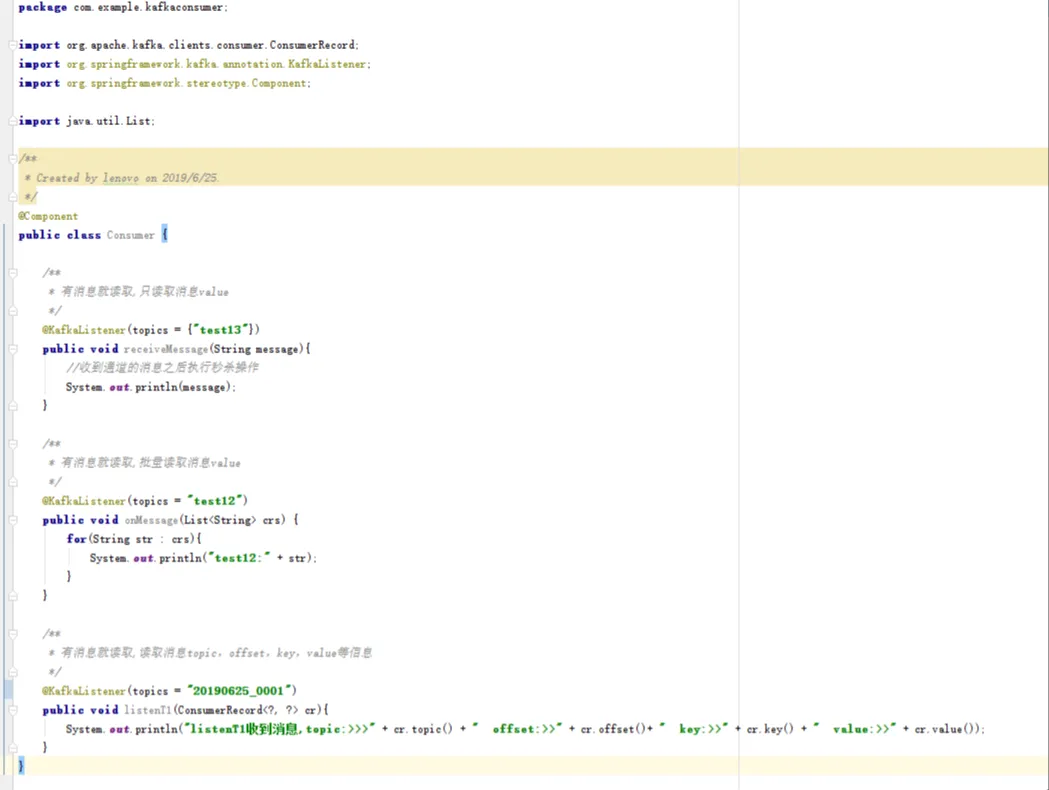Screen dimensions: 1049x790
Task: Click "test12" in the KafkaListener annotation
Action: coord(214,501)
